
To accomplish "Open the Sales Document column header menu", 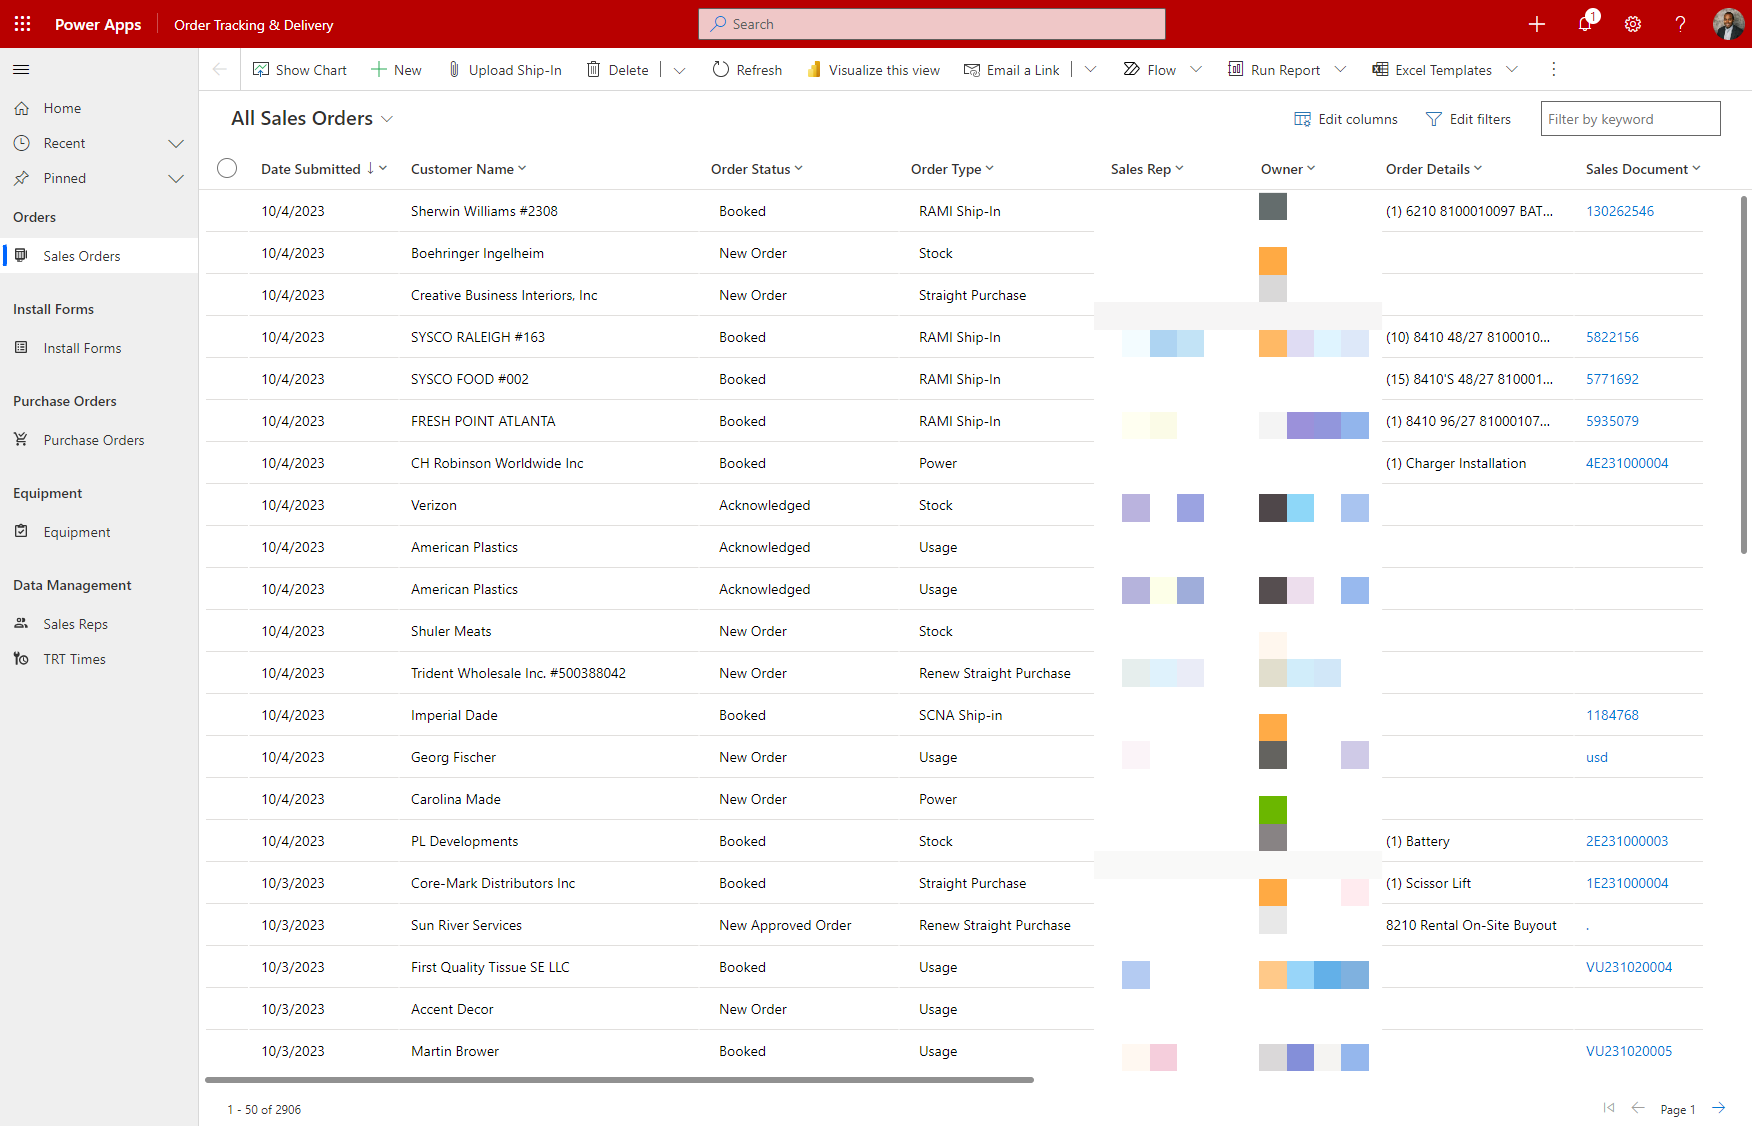I will 1643,169.
